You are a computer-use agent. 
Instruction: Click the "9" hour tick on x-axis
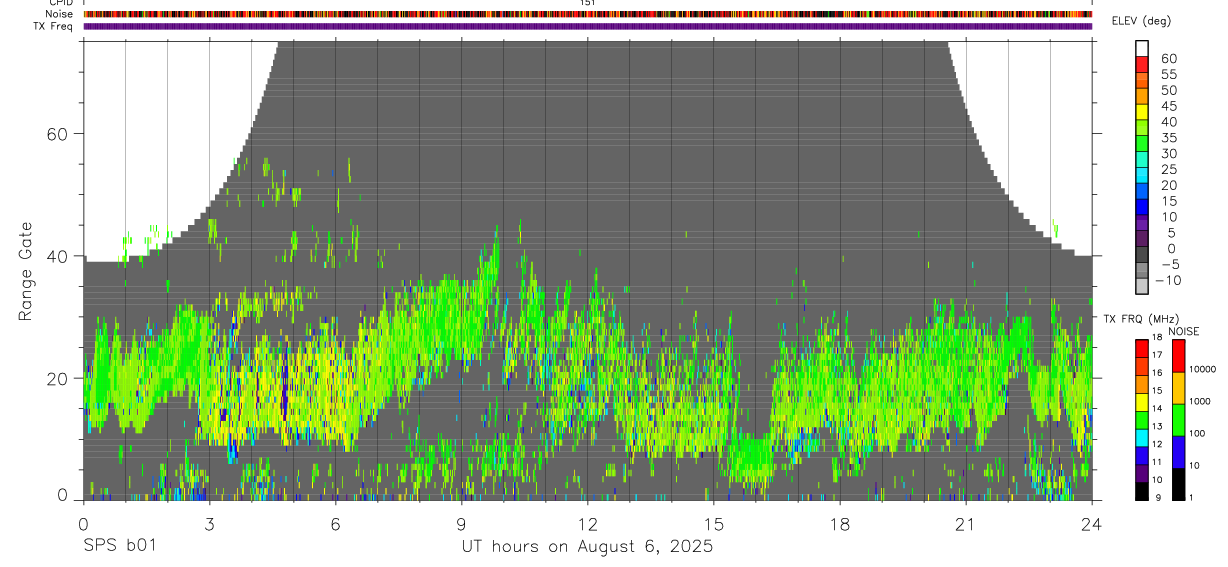[461, 523]
